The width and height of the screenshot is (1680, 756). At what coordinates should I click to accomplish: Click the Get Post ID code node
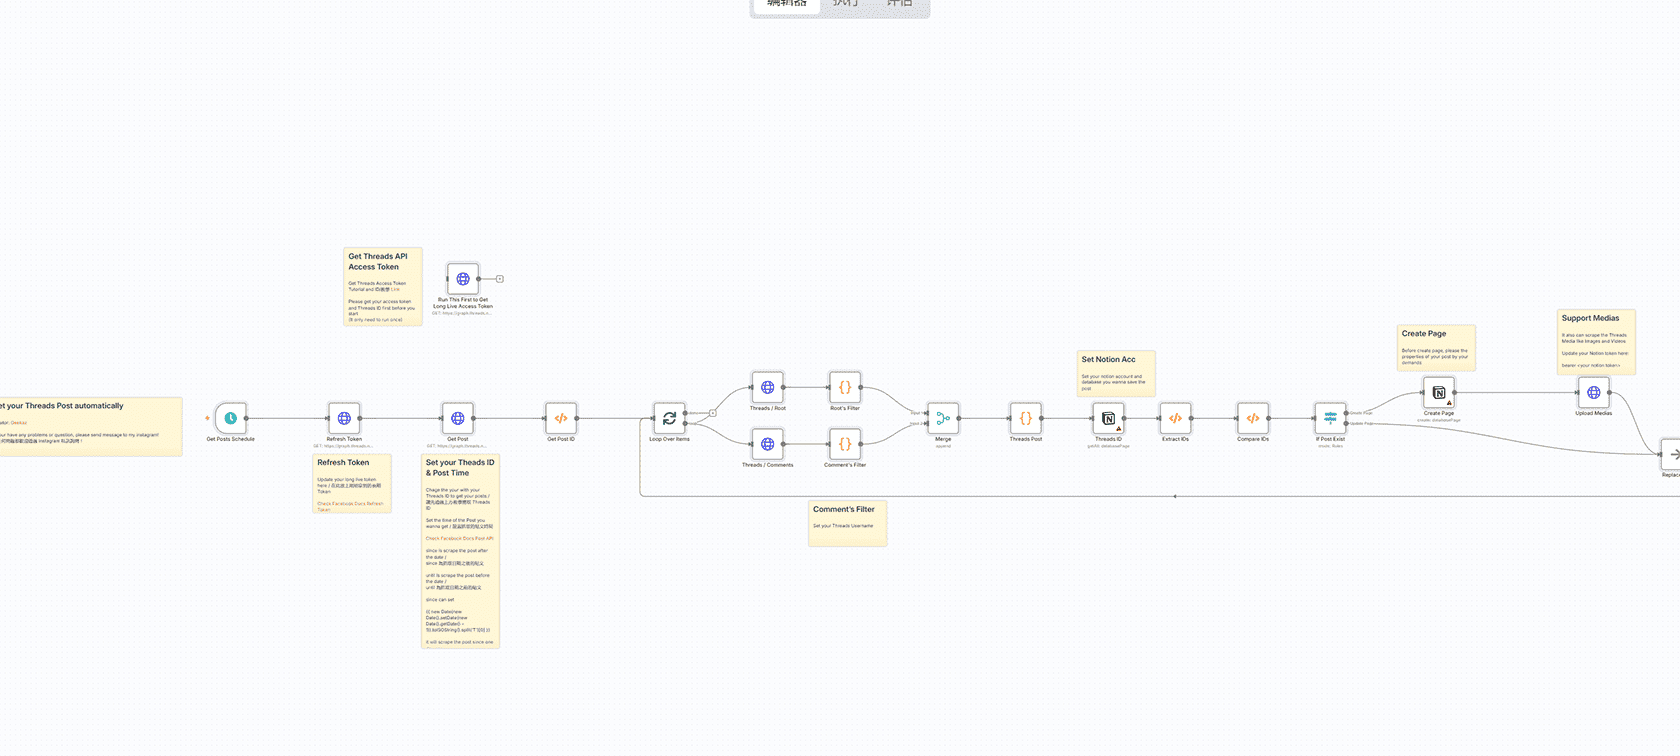(x=561, y=418)
